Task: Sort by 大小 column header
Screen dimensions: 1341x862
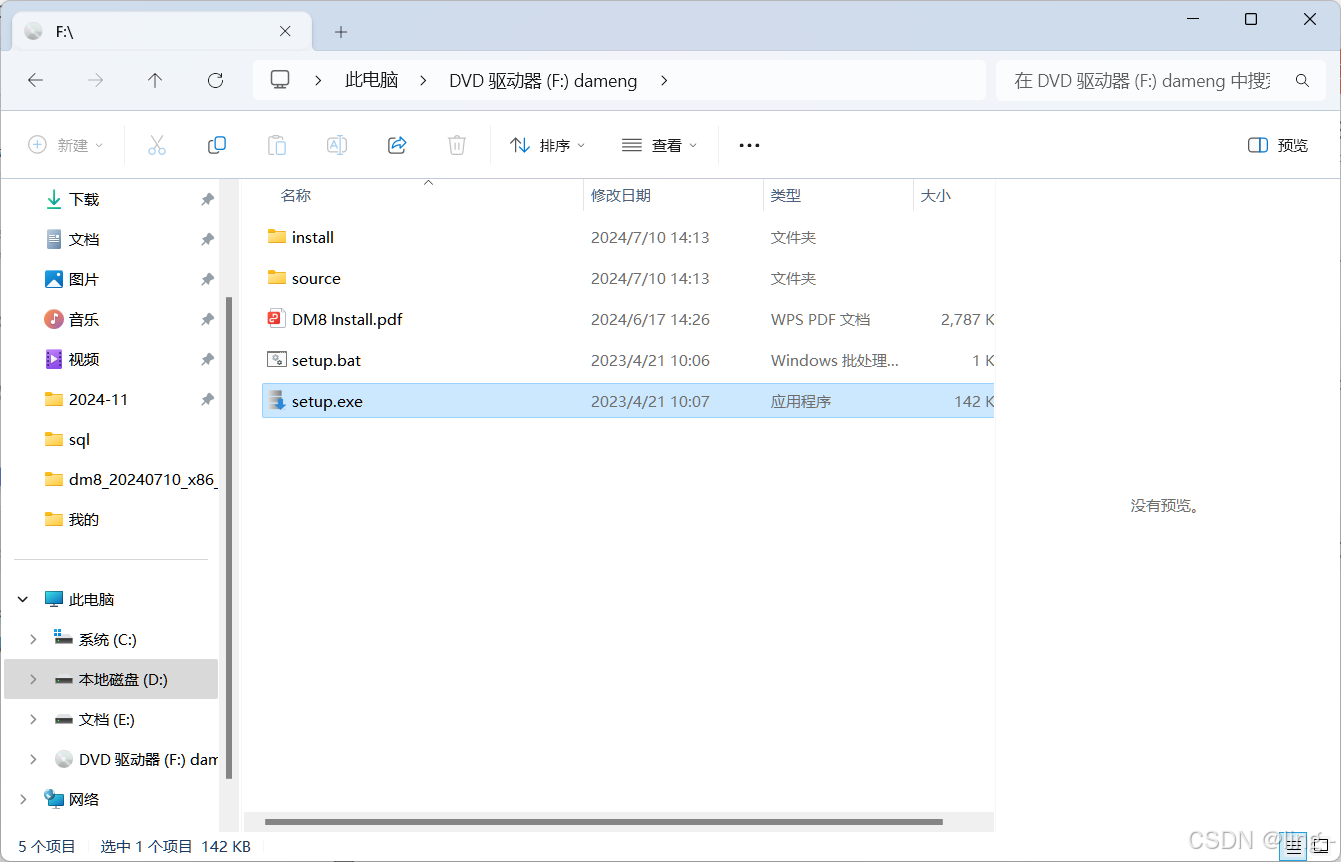Action: coord(935,195)
